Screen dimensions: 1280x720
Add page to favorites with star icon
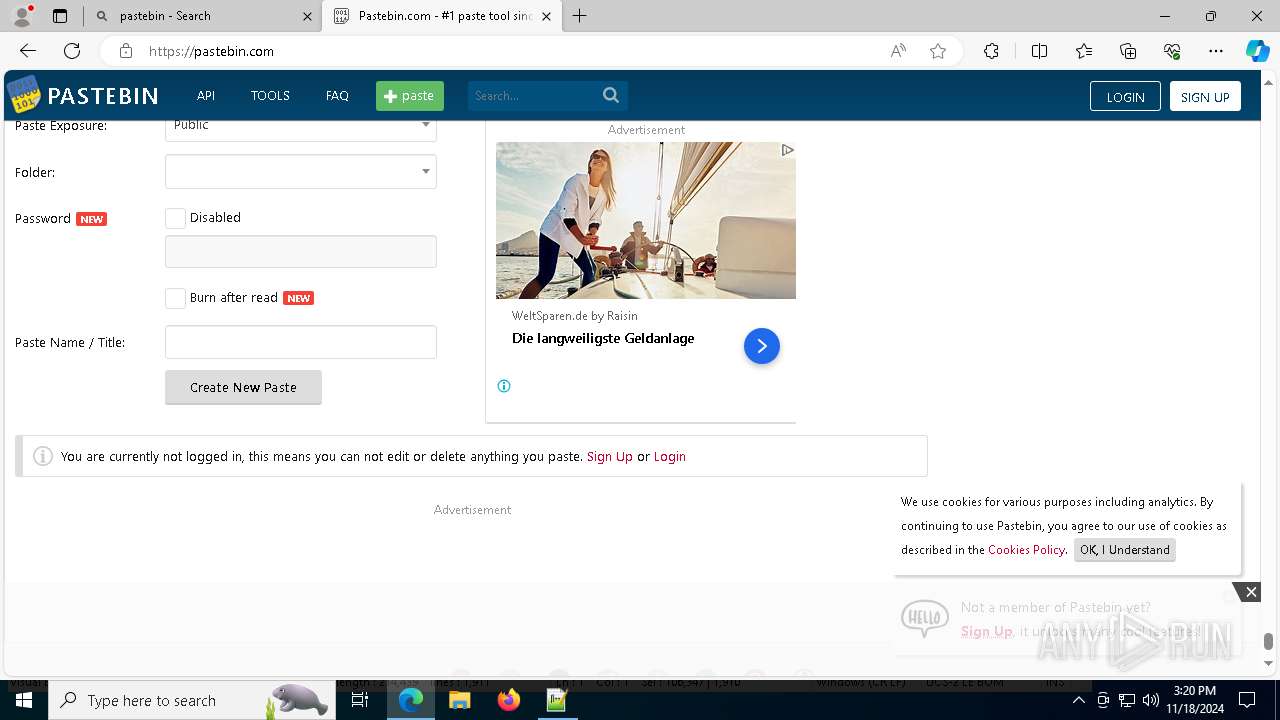pyautogui.click(x=938, y=51)
